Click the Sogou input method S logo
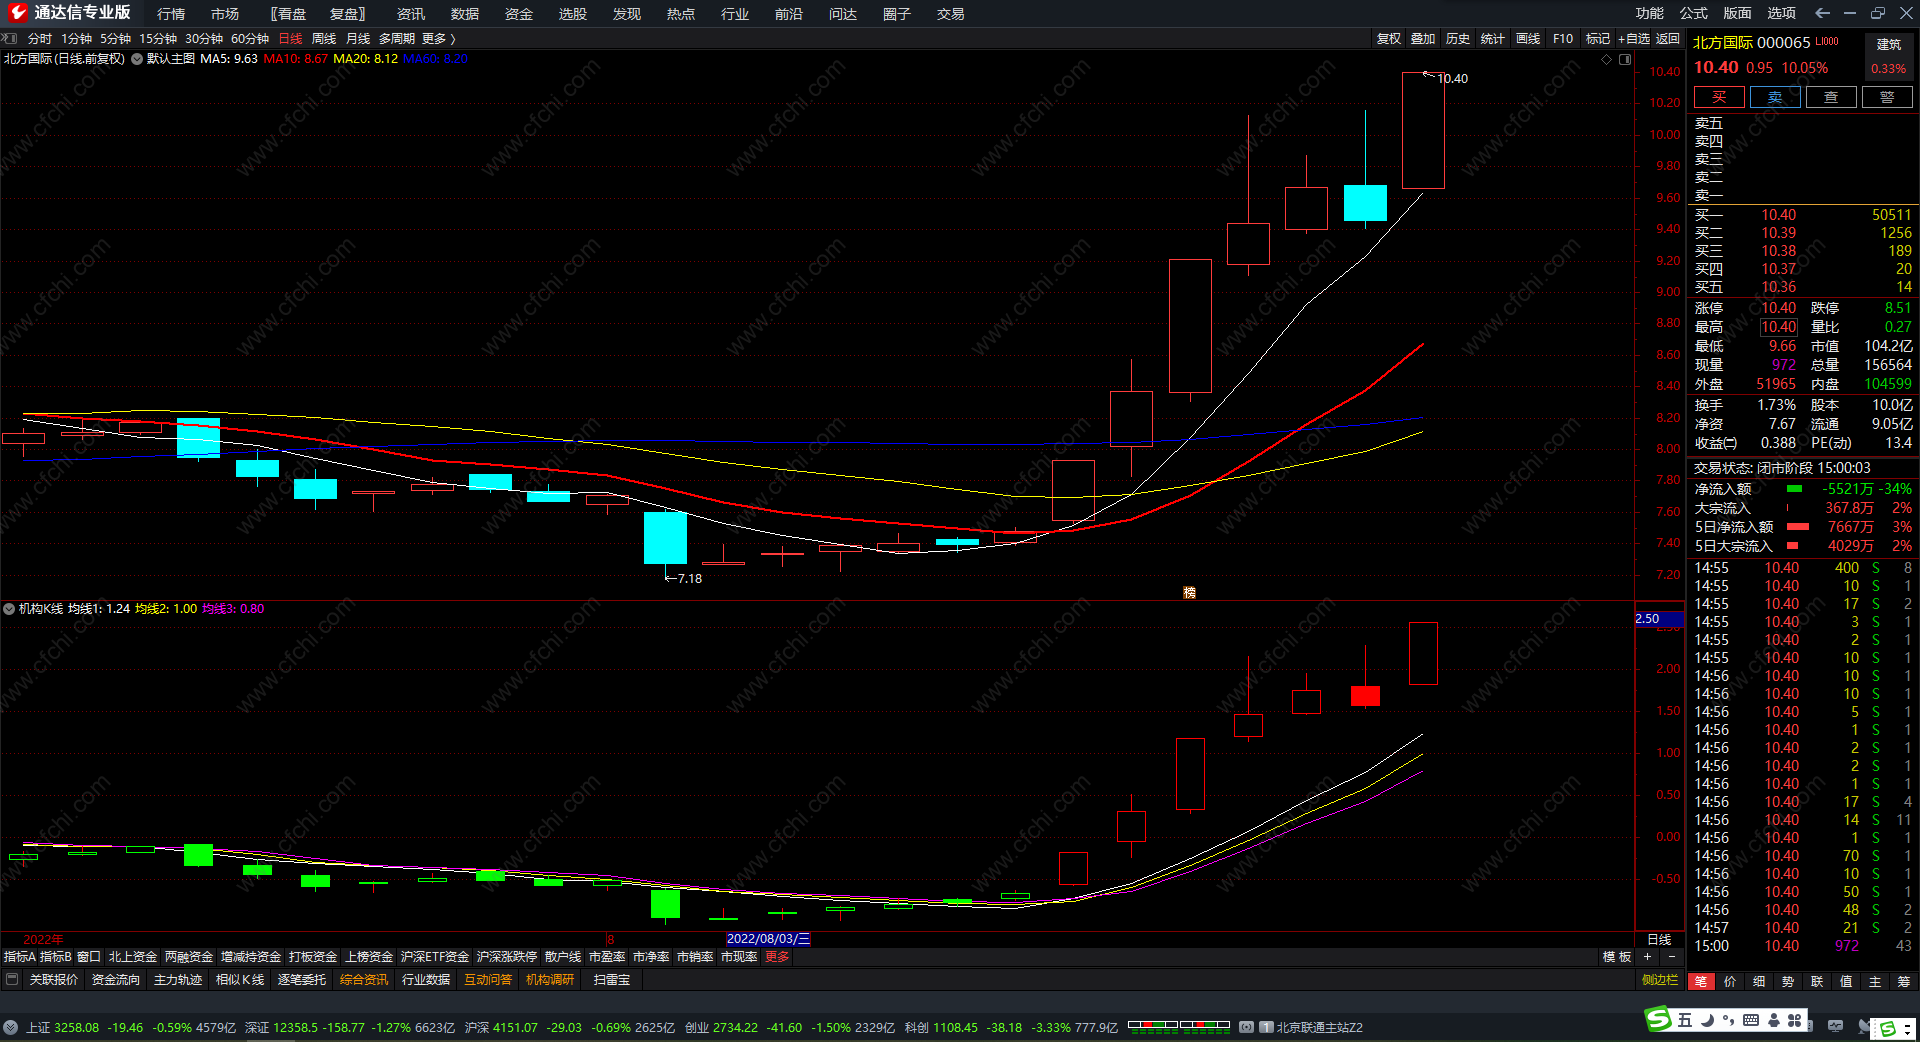This screenshot has height=1042, width=1920. coord(1659,1019)
